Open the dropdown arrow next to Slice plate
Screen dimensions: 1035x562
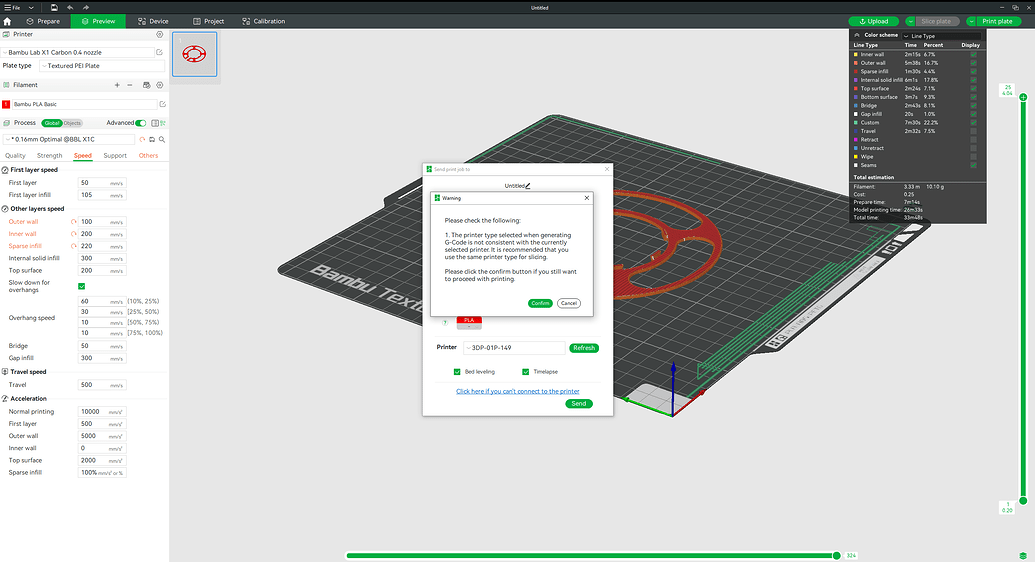pyautogui.click(x=910, y=21)
